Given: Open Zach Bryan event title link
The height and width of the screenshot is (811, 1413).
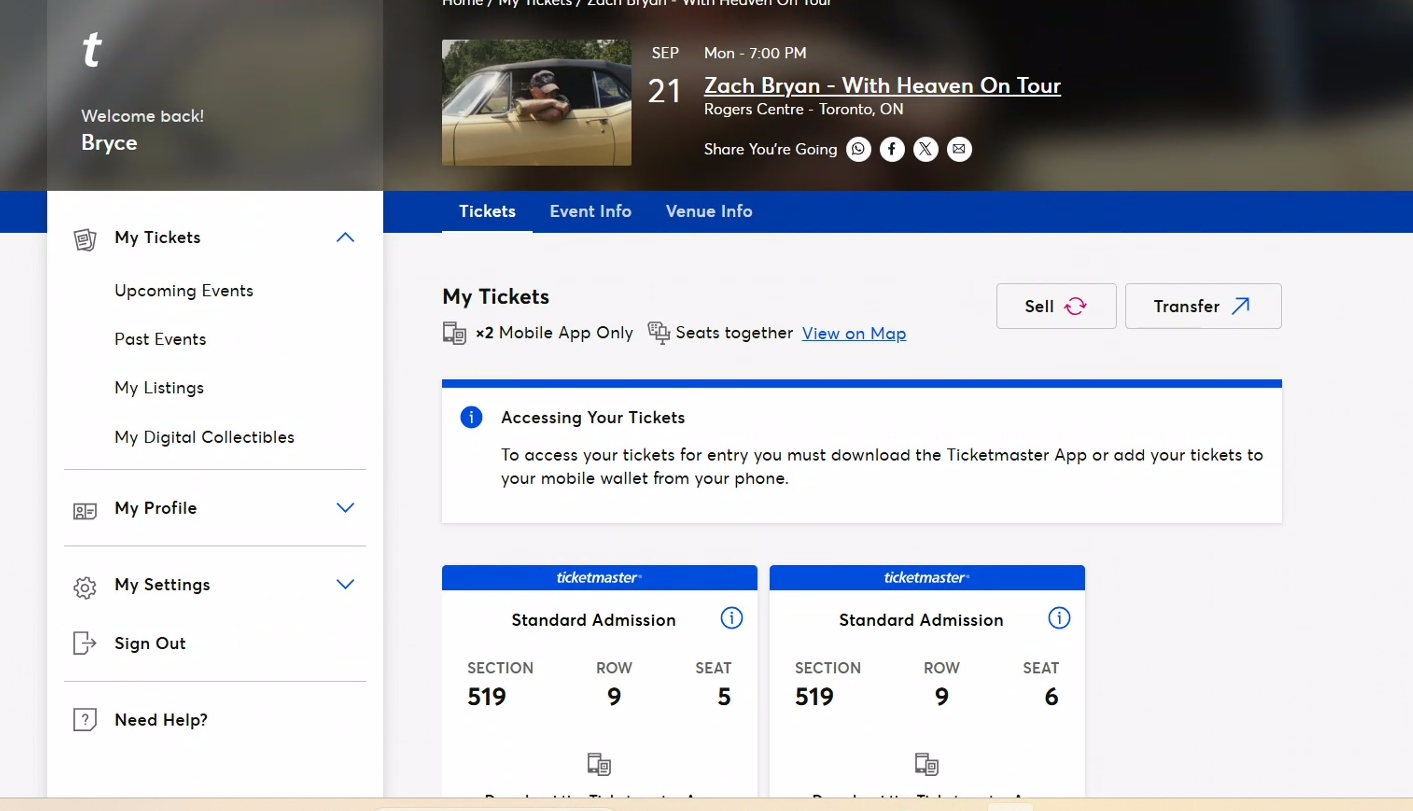Looking at the screenshot, I should [882, 85].
